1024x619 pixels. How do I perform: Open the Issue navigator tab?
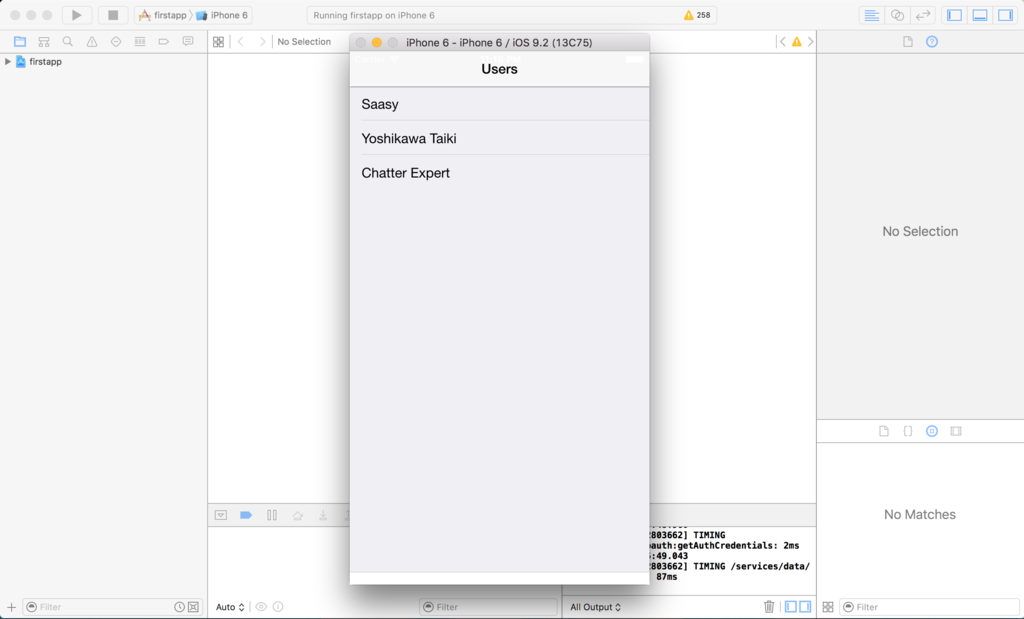click(91, 42)
